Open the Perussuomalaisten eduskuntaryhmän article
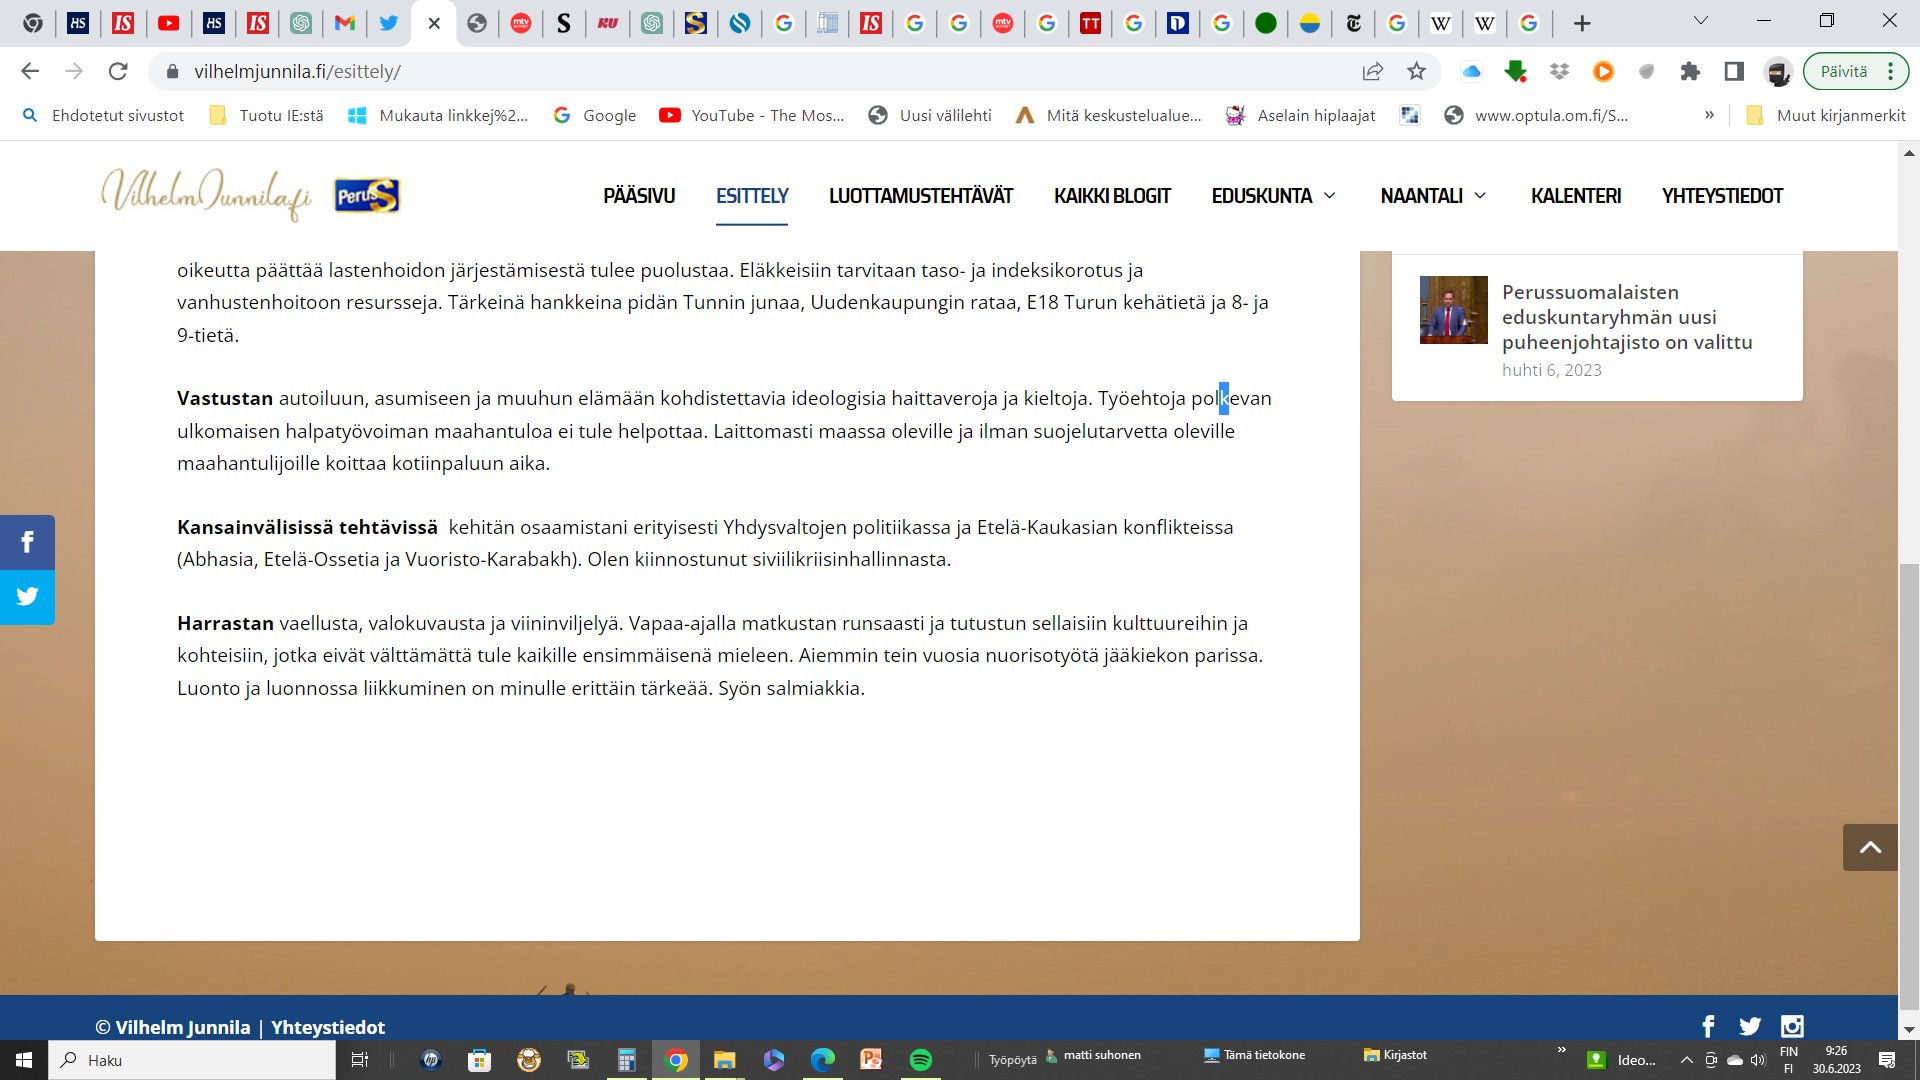 click(x=1628, y=317)
